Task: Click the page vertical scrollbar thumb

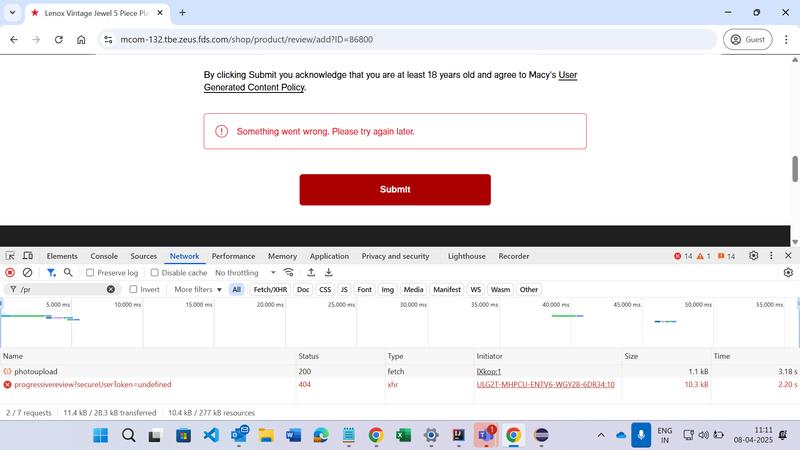Action: pos(795,169)
